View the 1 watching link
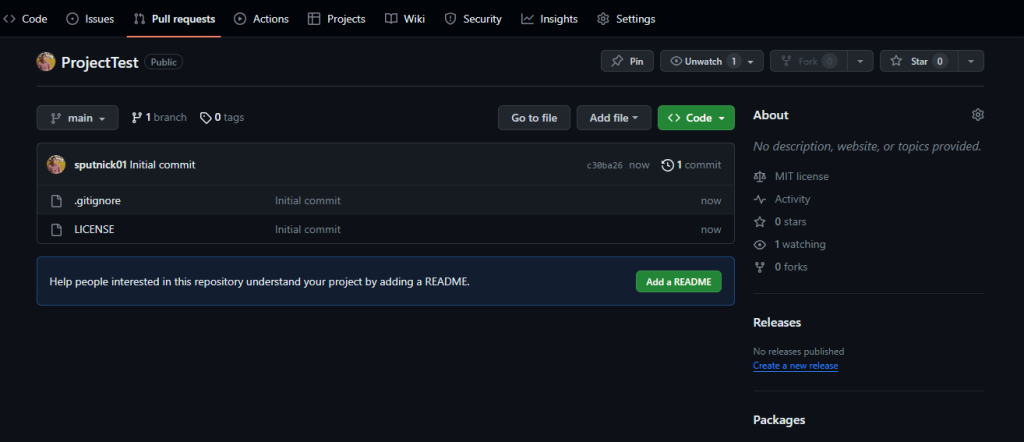1024x442 pixels. (x=800, y=245)
